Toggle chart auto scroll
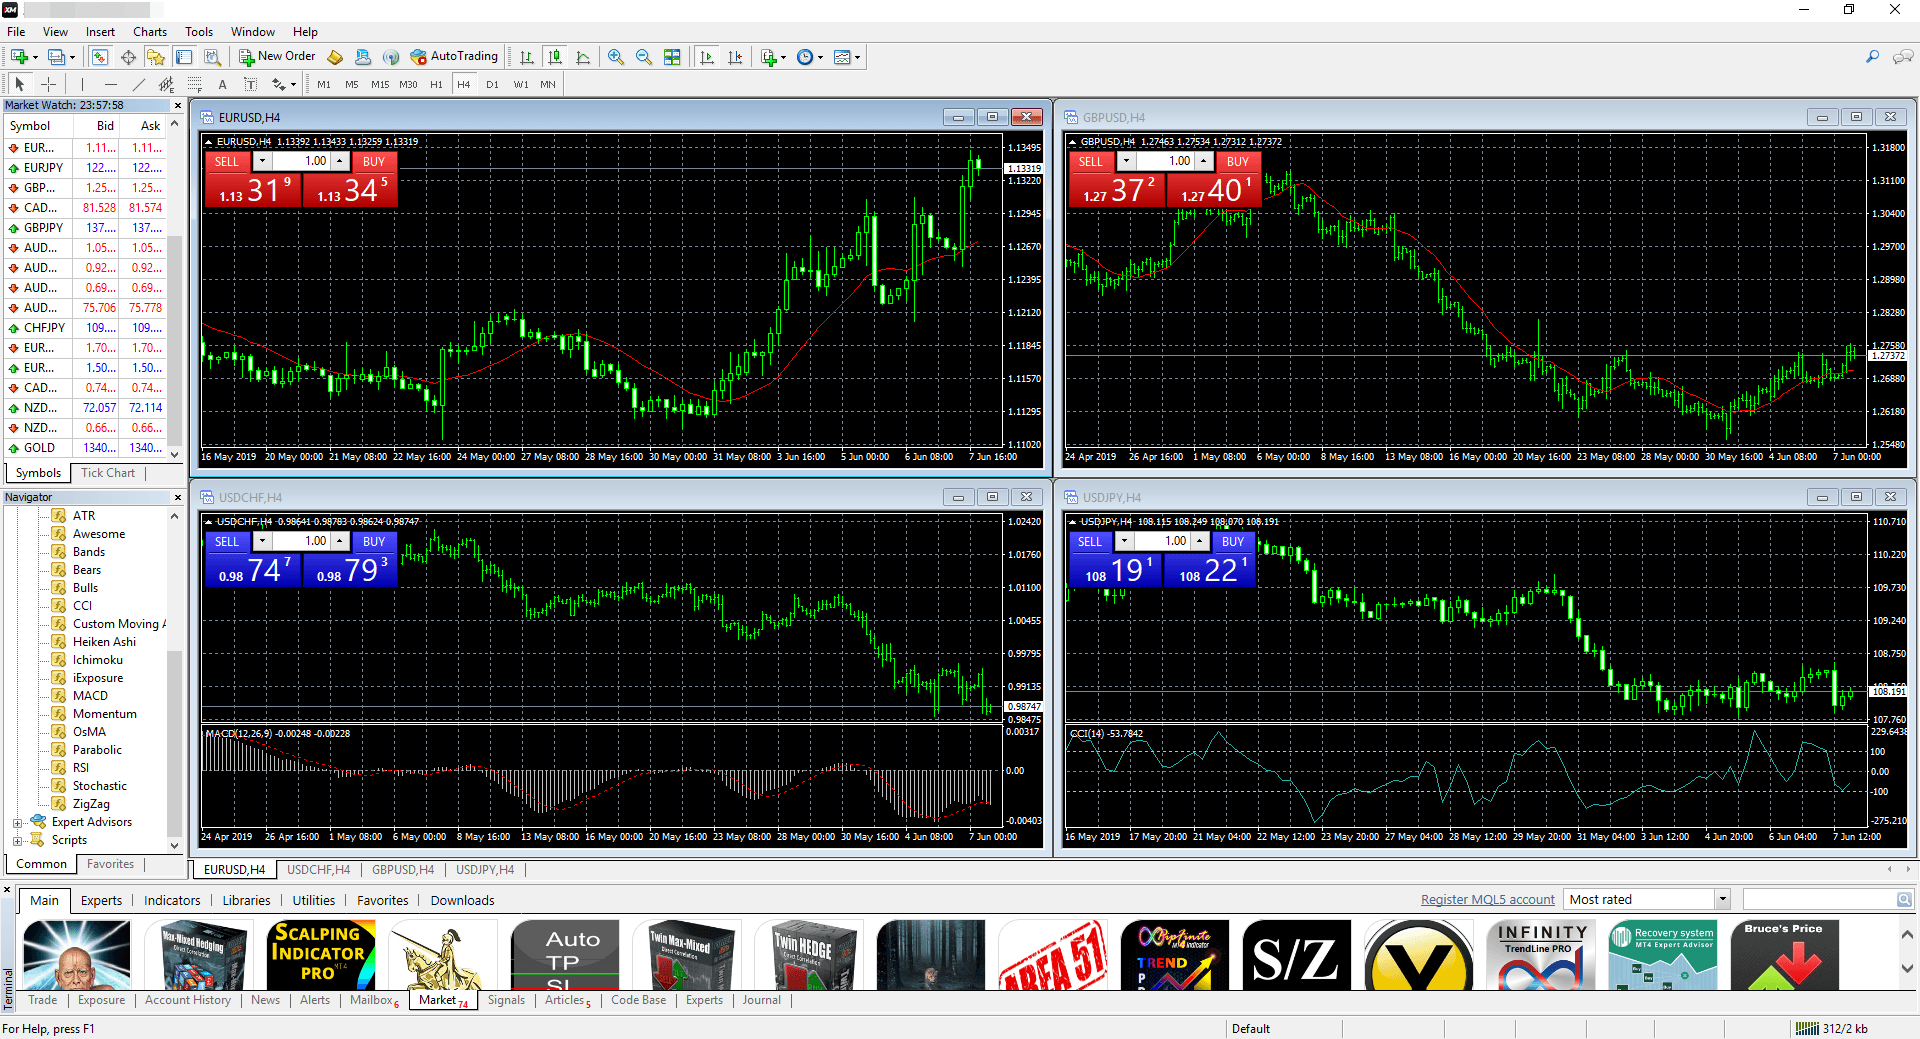This screenshot has height=1039, width=1920. pyautogui.click(x=707, y=57)
